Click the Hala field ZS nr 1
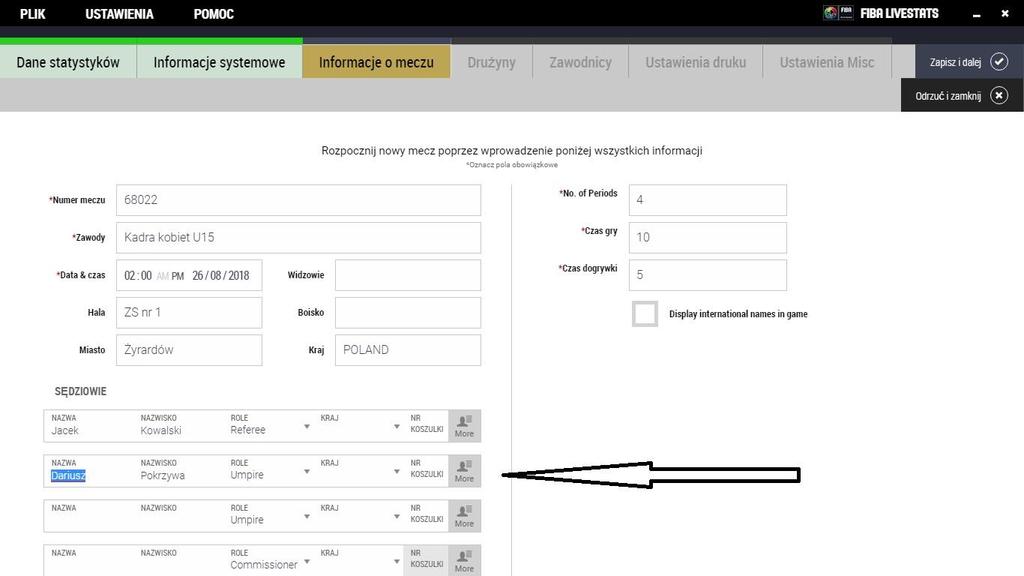The height and width of the screenshot is (576, 1024). pyautogui.click(x=189, y=313)
